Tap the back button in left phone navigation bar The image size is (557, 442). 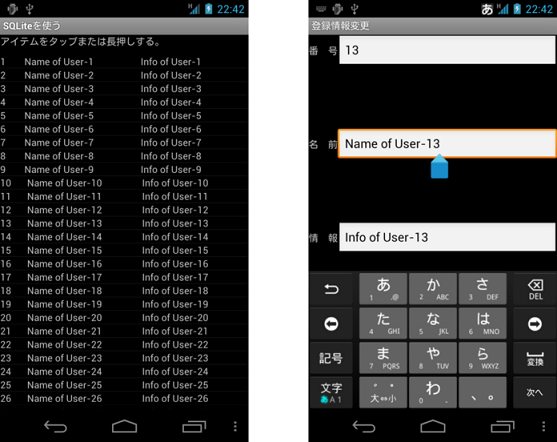[55, 426]
